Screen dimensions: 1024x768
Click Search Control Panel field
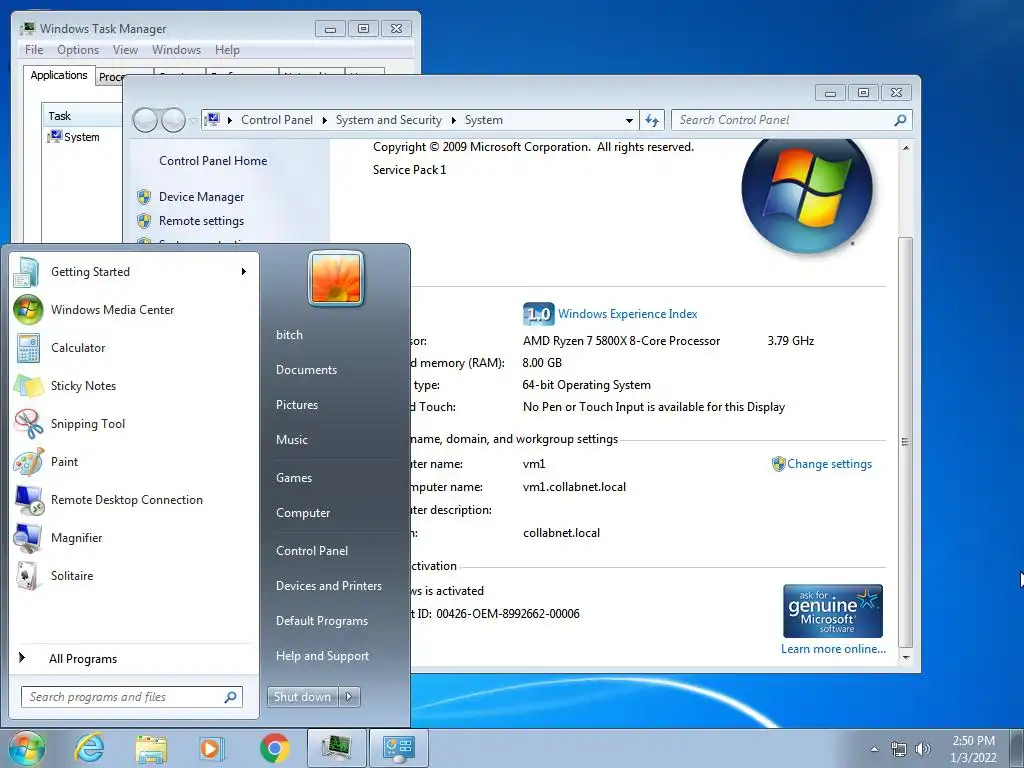tap(792, 120)
